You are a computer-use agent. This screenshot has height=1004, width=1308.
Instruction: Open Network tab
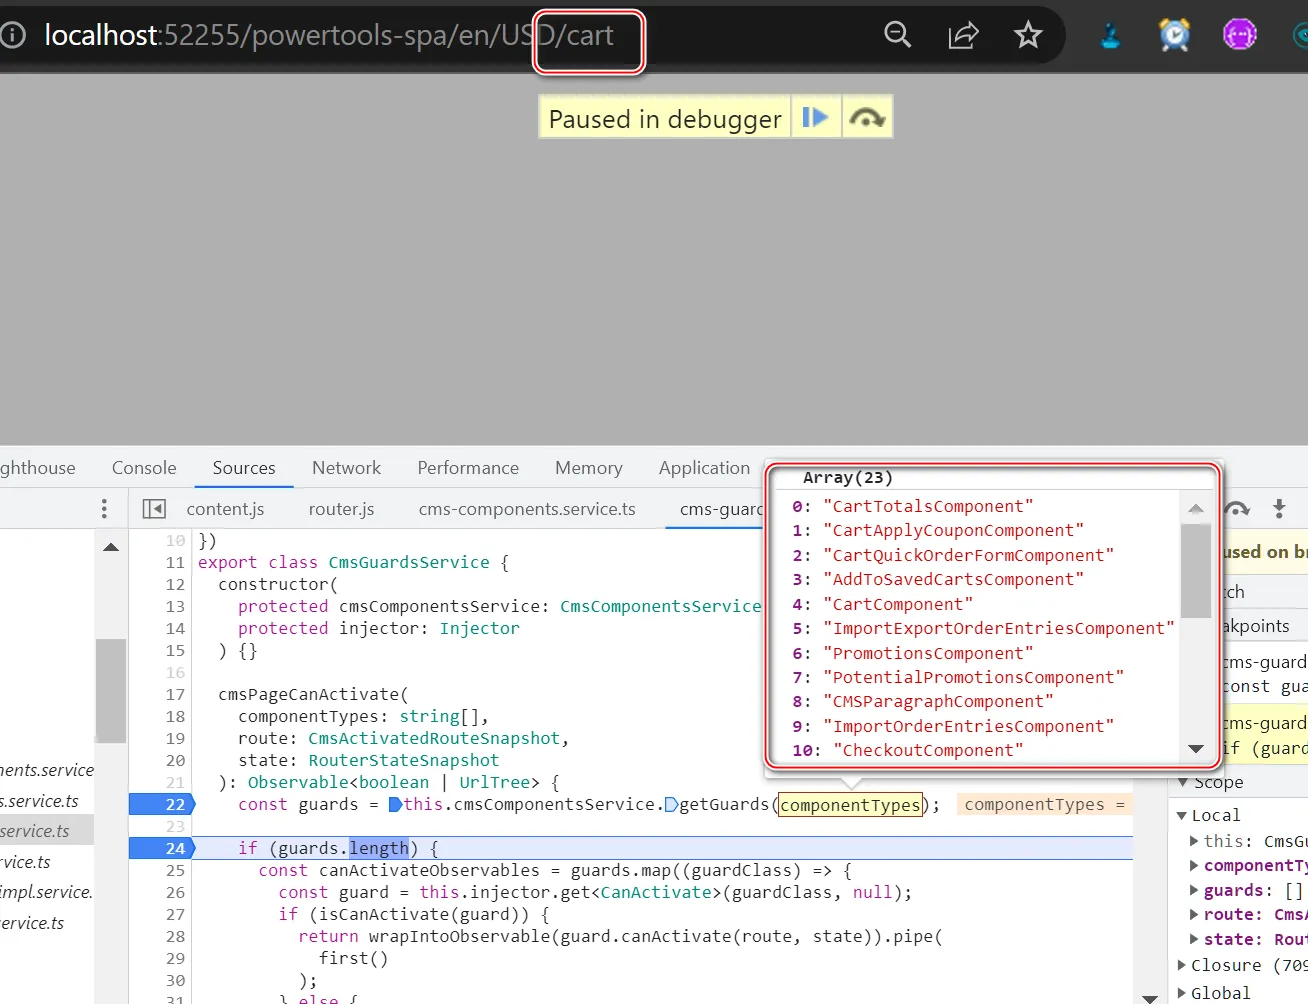click(346, 468)
